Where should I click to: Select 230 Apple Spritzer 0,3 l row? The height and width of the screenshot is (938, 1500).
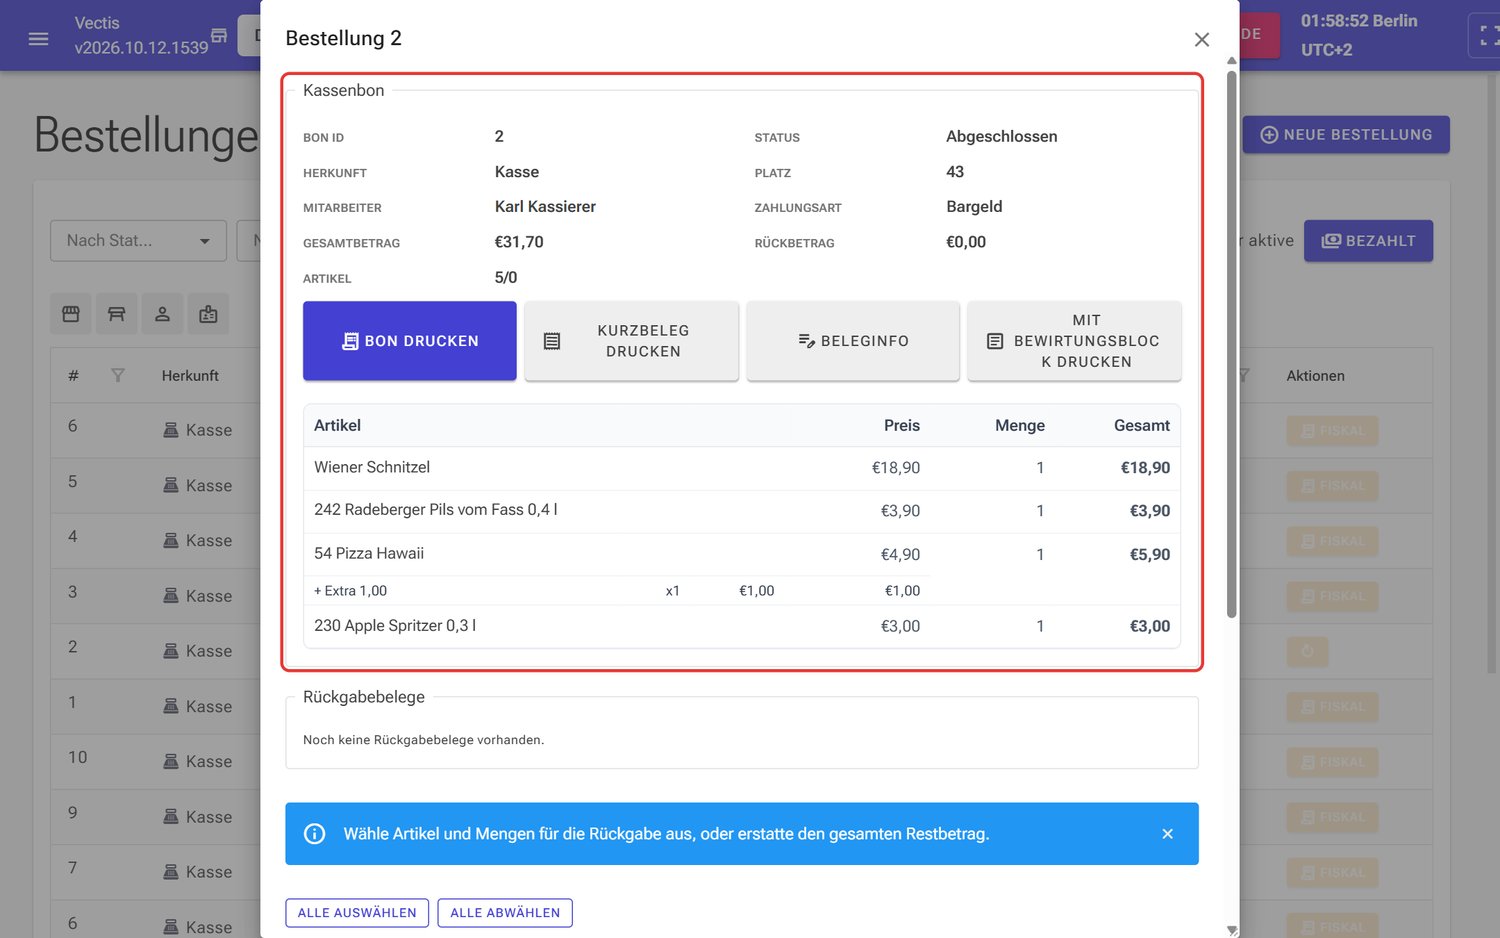pos(742,626)
